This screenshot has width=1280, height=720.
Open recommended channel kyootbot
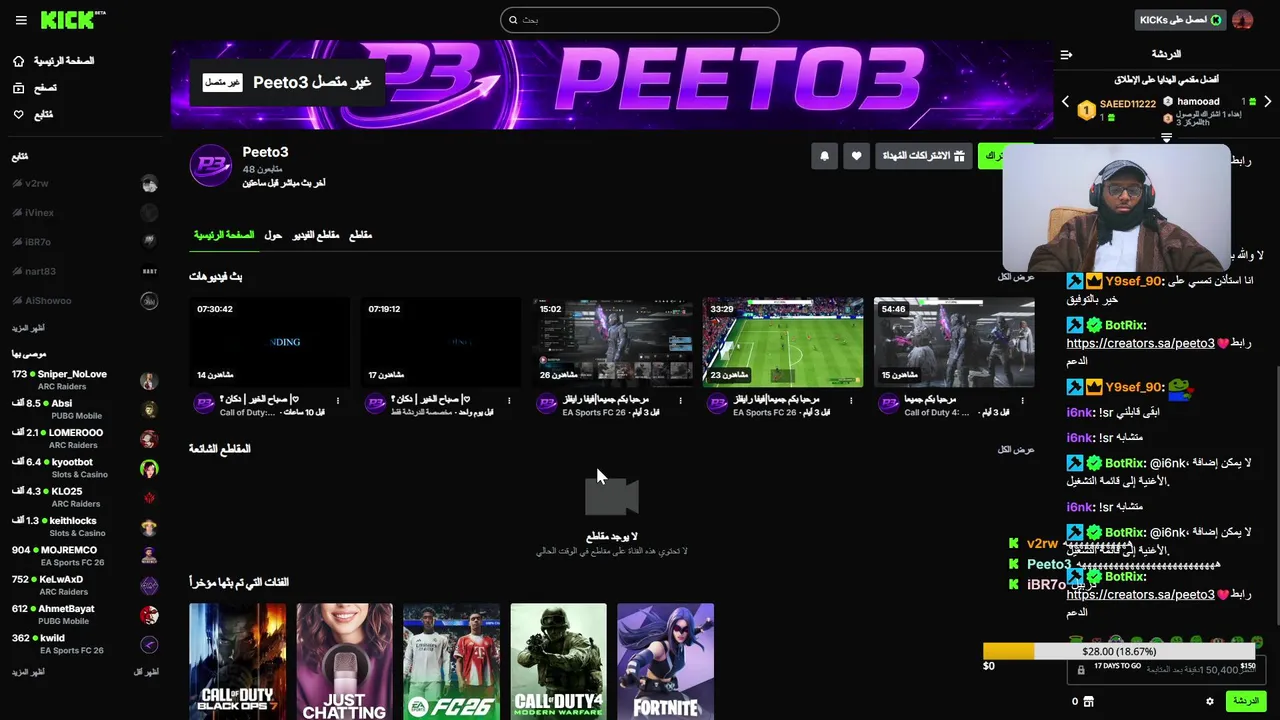click(85, 468)
